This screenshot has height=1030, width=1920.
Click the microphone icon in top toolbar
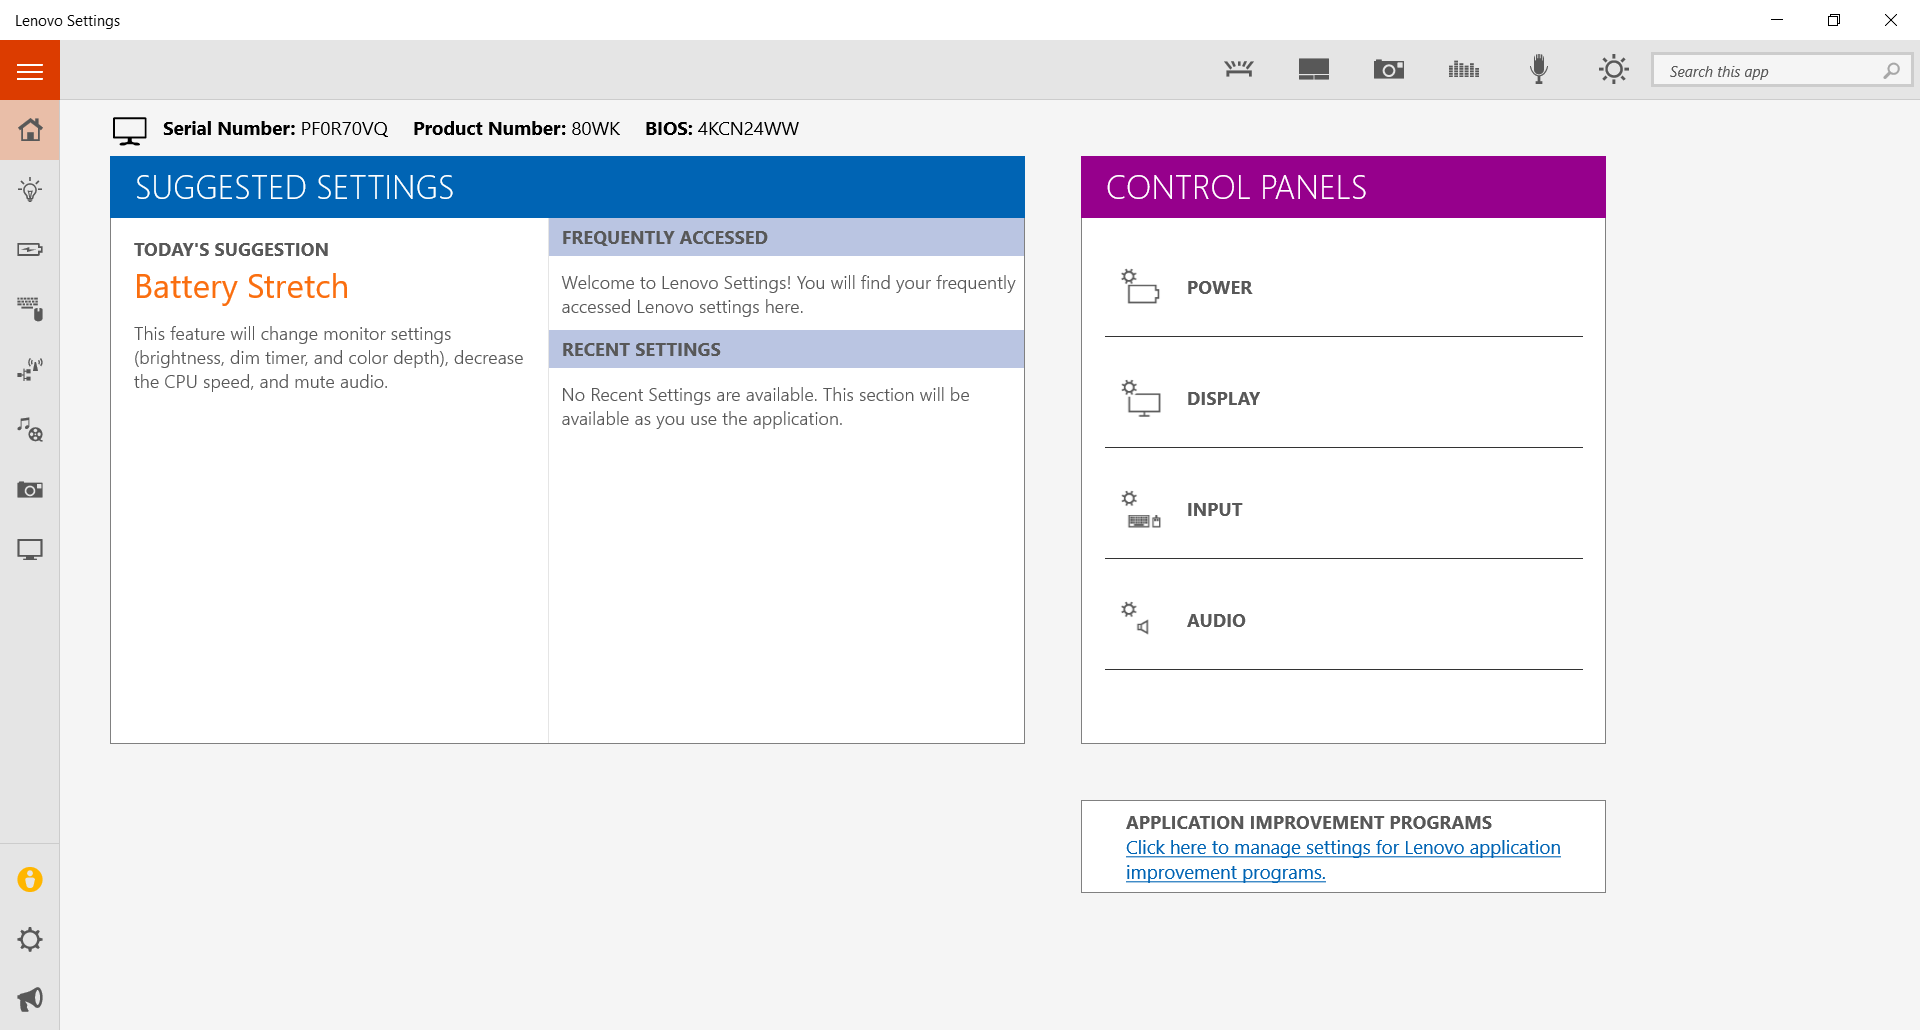(1539, 69)
